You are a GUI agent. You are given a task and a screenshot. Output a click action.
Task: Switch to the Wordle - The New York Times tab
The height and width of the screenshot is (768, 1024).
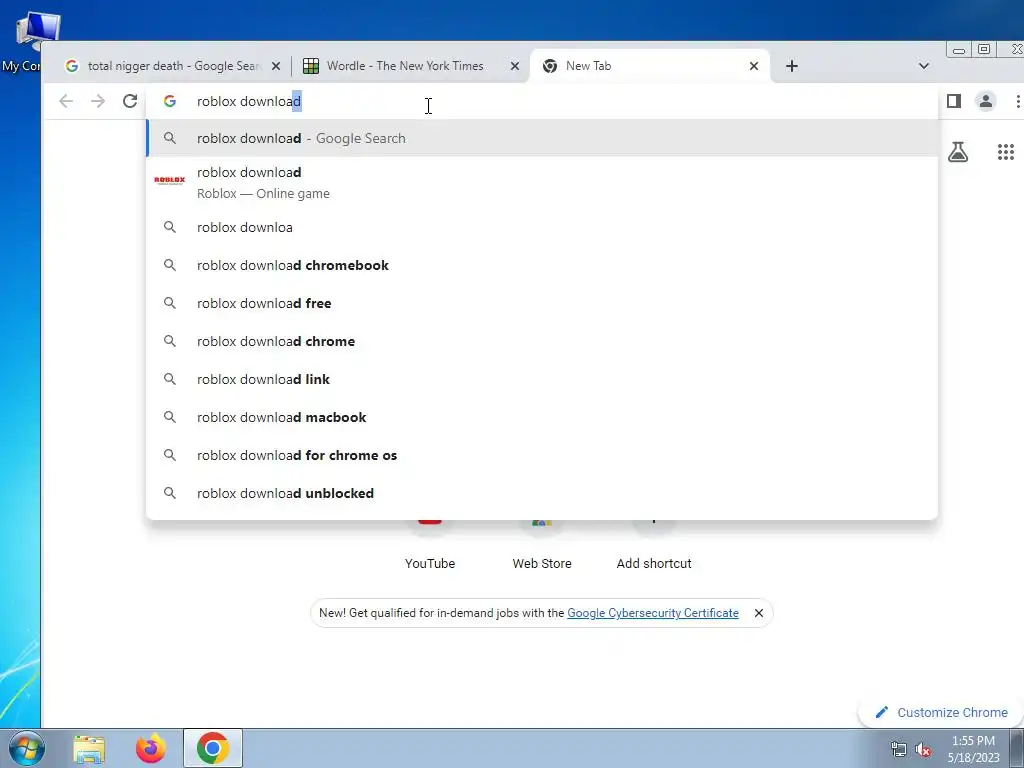pos(411,66)
